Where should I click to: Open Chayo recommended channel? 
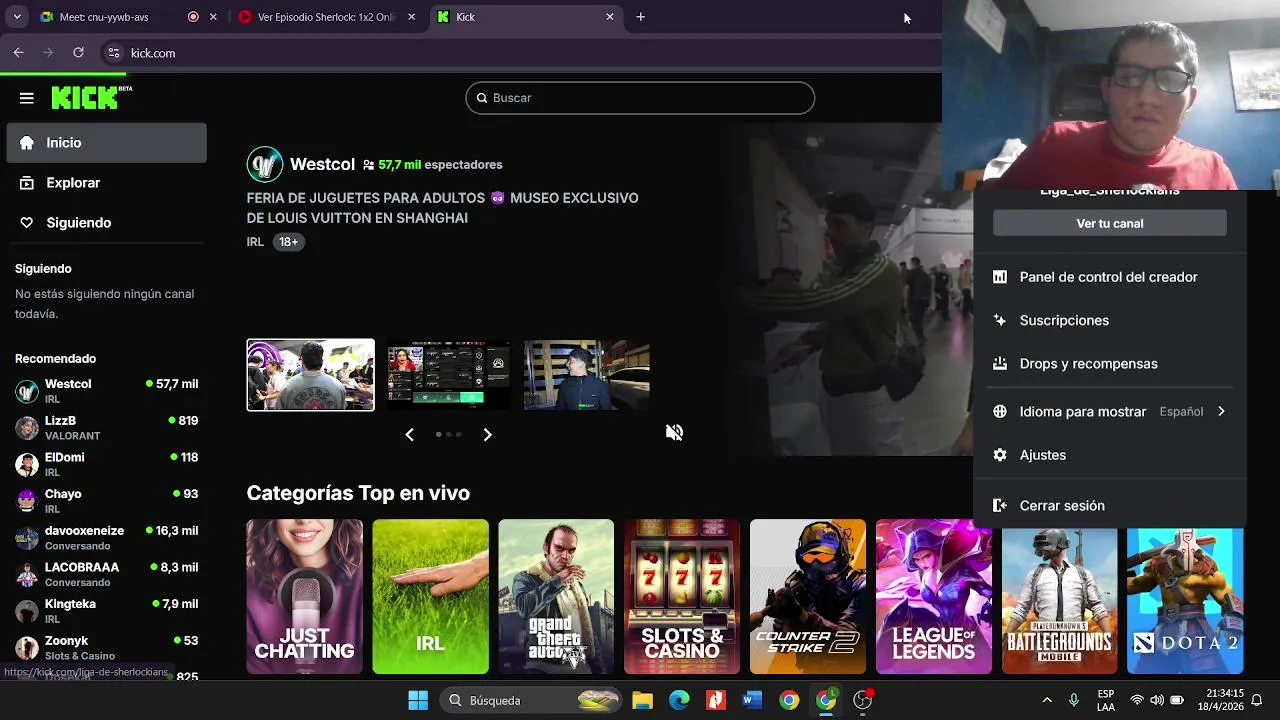(x=107, y=501)
